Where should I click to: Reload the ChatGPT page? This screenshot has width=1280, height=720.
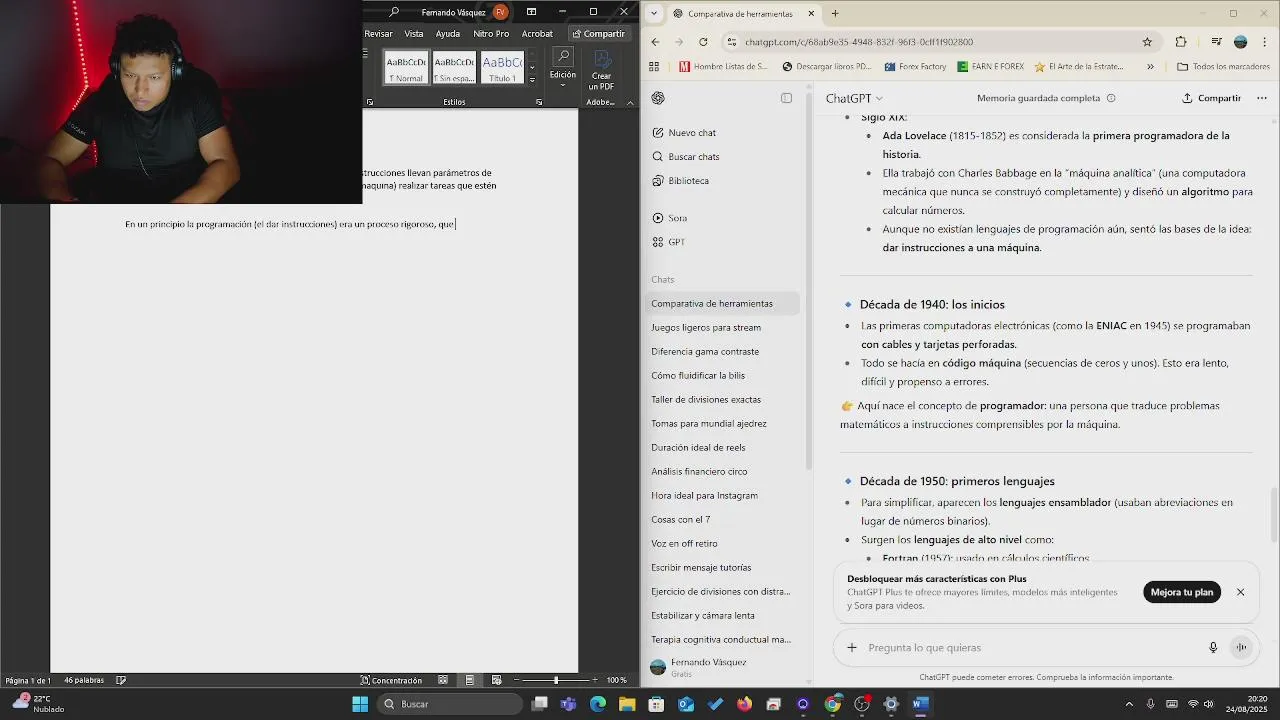[x=703, y=42]
